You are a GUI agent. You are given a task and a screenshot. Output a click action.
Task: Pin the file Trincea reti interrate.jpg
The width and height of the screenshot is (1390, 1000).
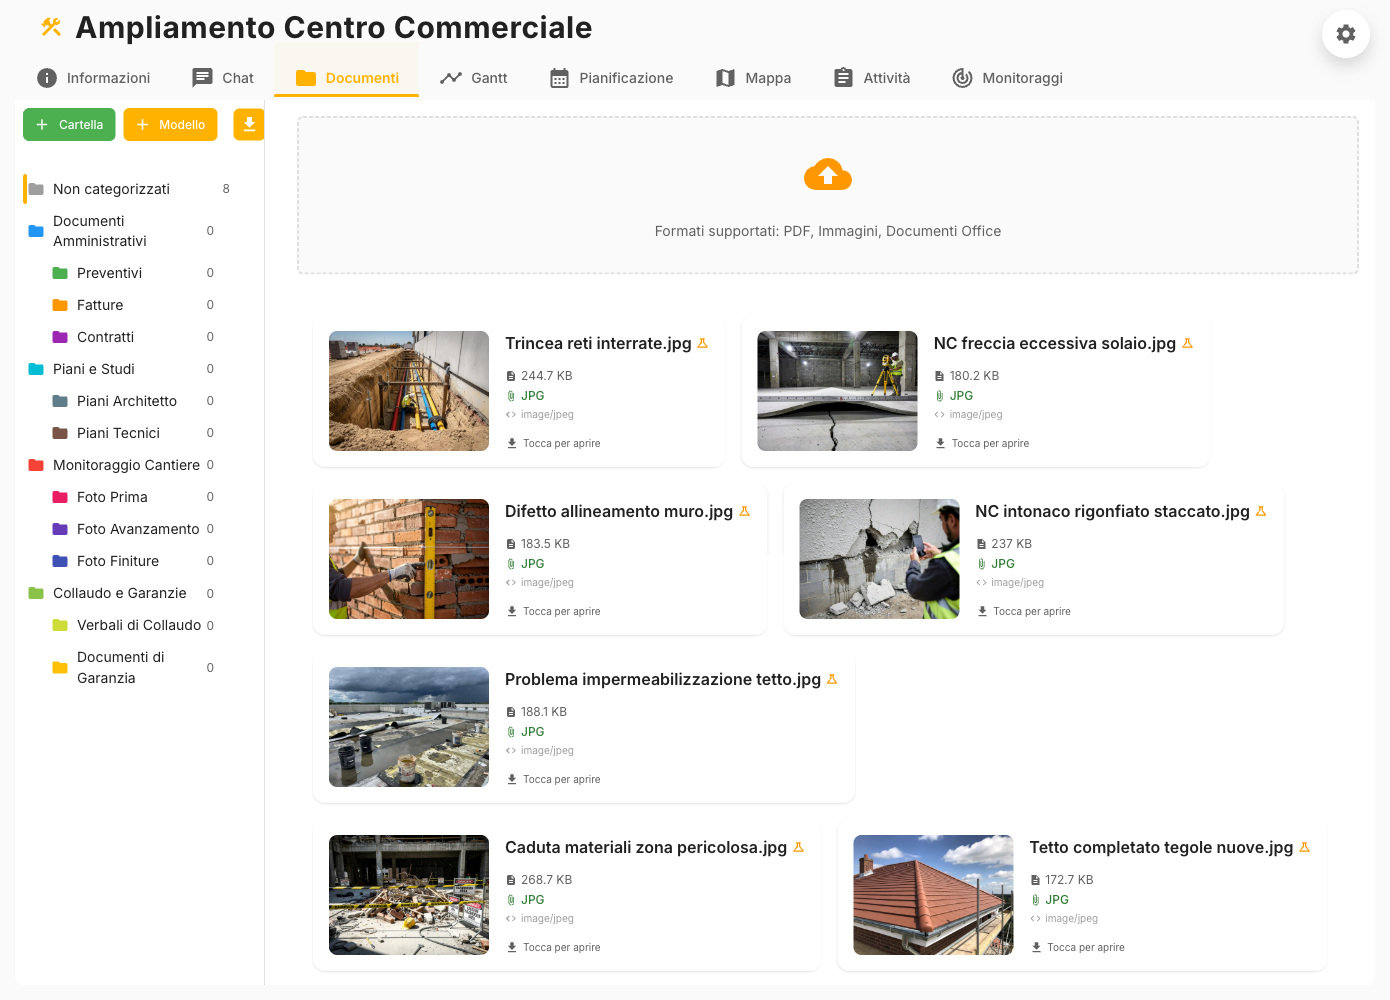[x=702, y=342]
